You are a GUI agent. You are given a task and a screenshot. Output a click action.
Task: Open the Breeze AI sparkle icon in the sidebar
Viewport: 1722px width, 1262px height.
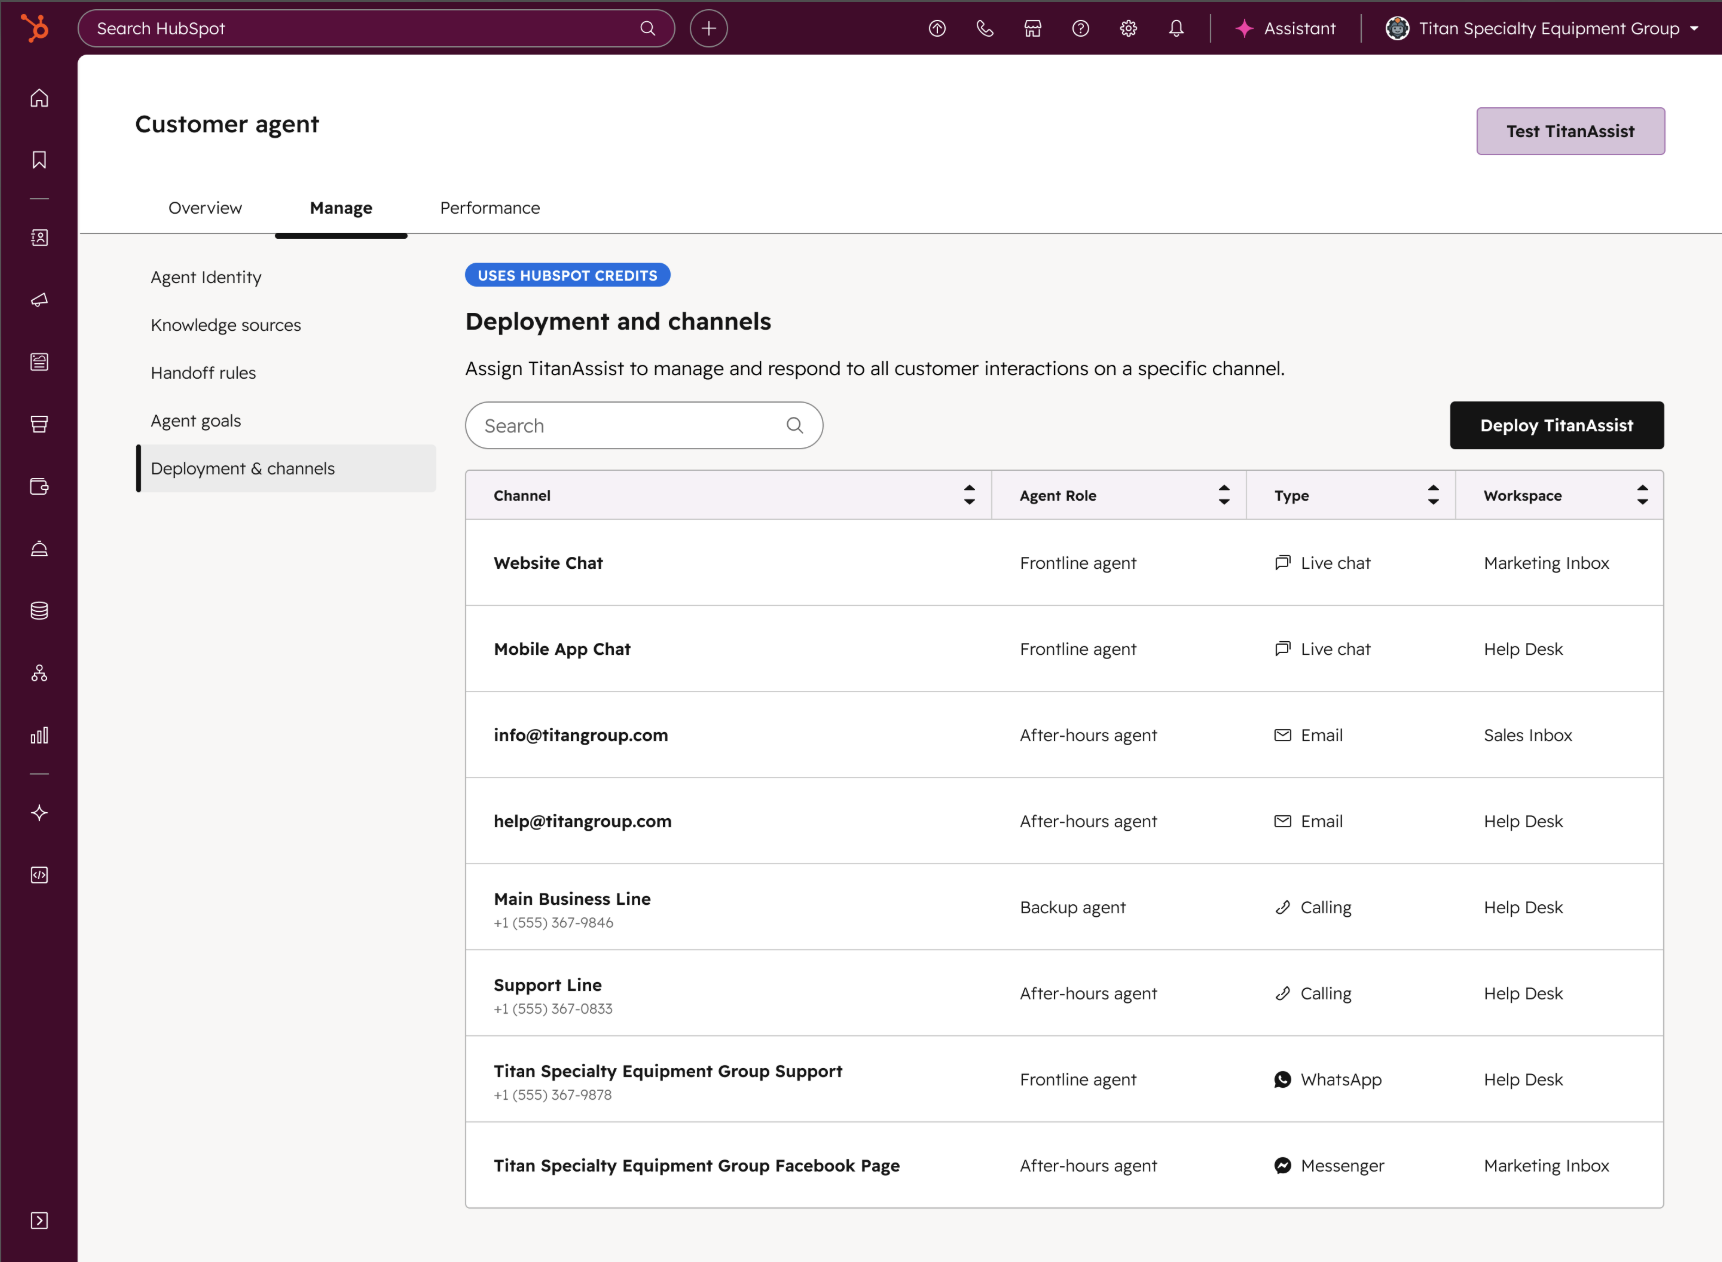[39, 813]
